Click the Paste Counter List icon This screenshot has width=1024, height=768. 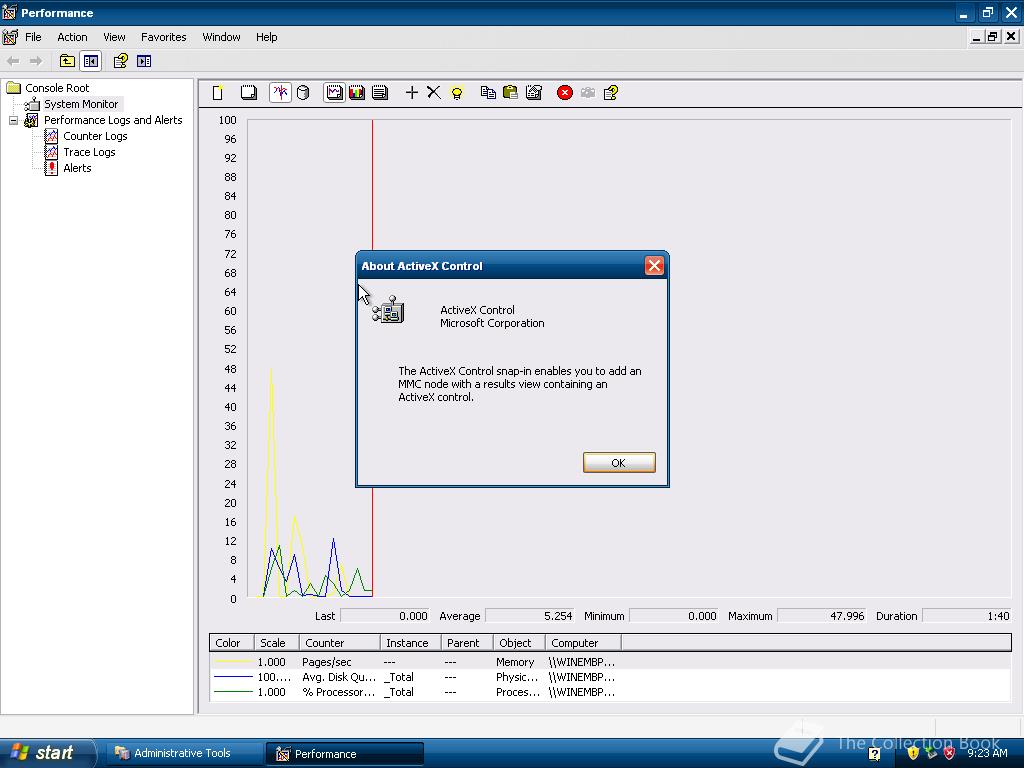tap(511, 93)
